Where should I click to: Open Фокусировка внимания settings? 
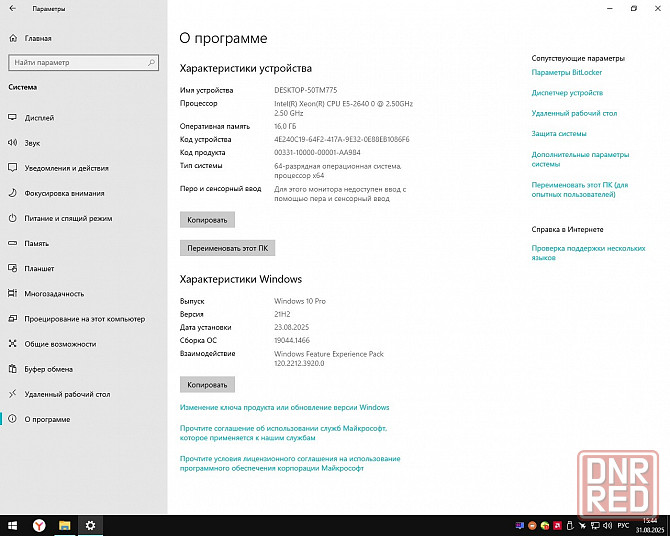coord(64,193)
